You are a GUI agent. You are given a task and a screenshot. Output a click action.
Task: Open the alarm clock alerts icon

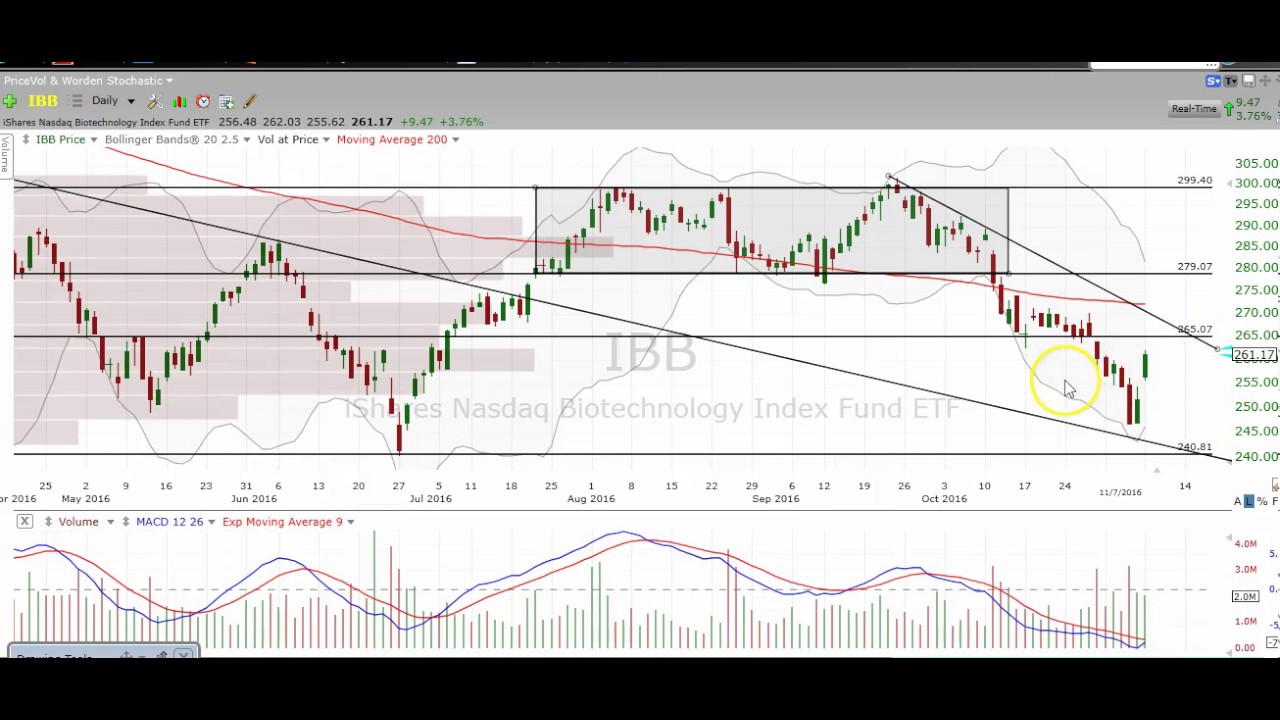point(203,101)
